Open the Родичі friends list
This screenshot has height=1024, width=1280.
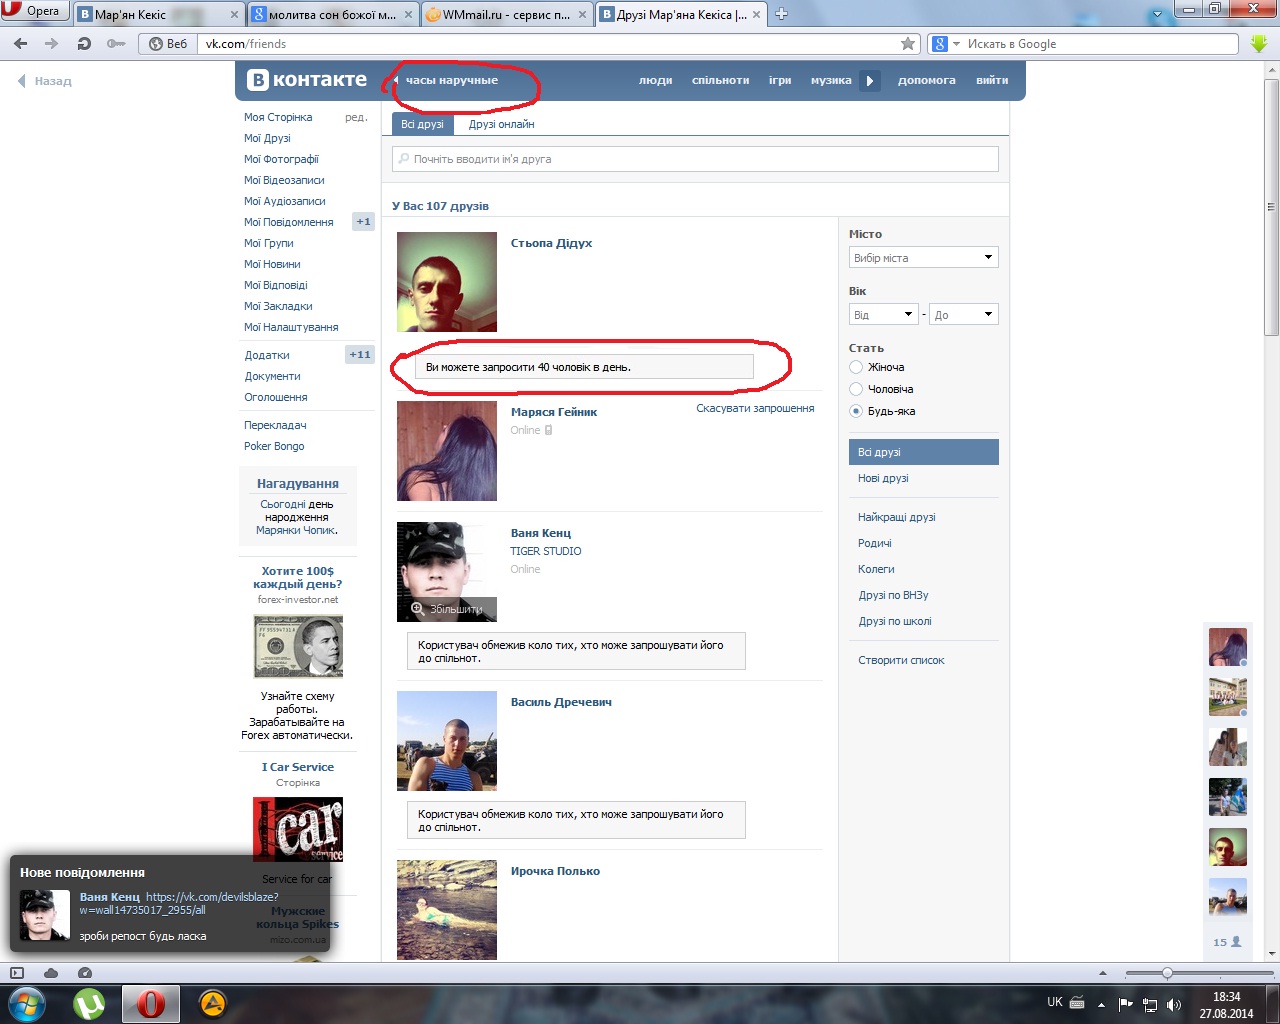tap(875, 544)
